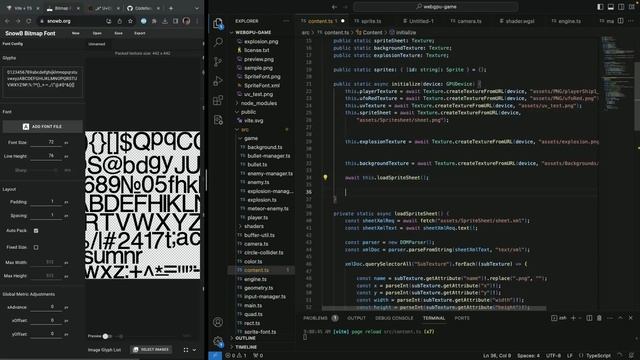Open the DEBUG CONSOLE panel tab
Image resolution: width=640 pixels, height=360 pixels.
pyautogui.click(x=394, y=318)
